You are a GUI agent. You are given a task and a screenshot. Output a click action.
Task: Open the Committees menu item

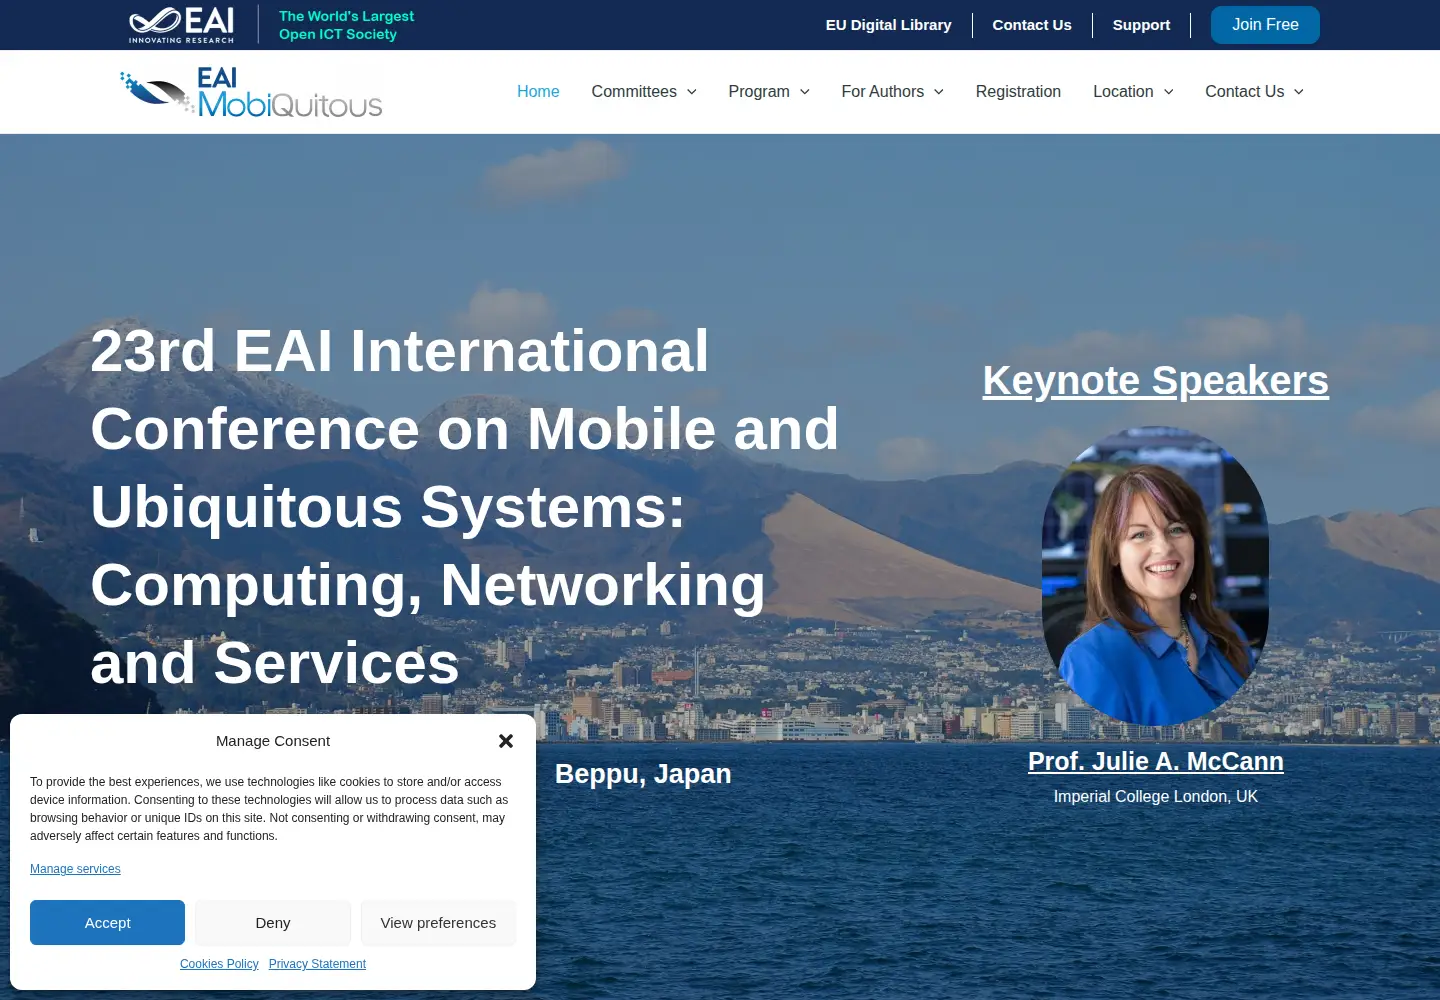[634, 92]
